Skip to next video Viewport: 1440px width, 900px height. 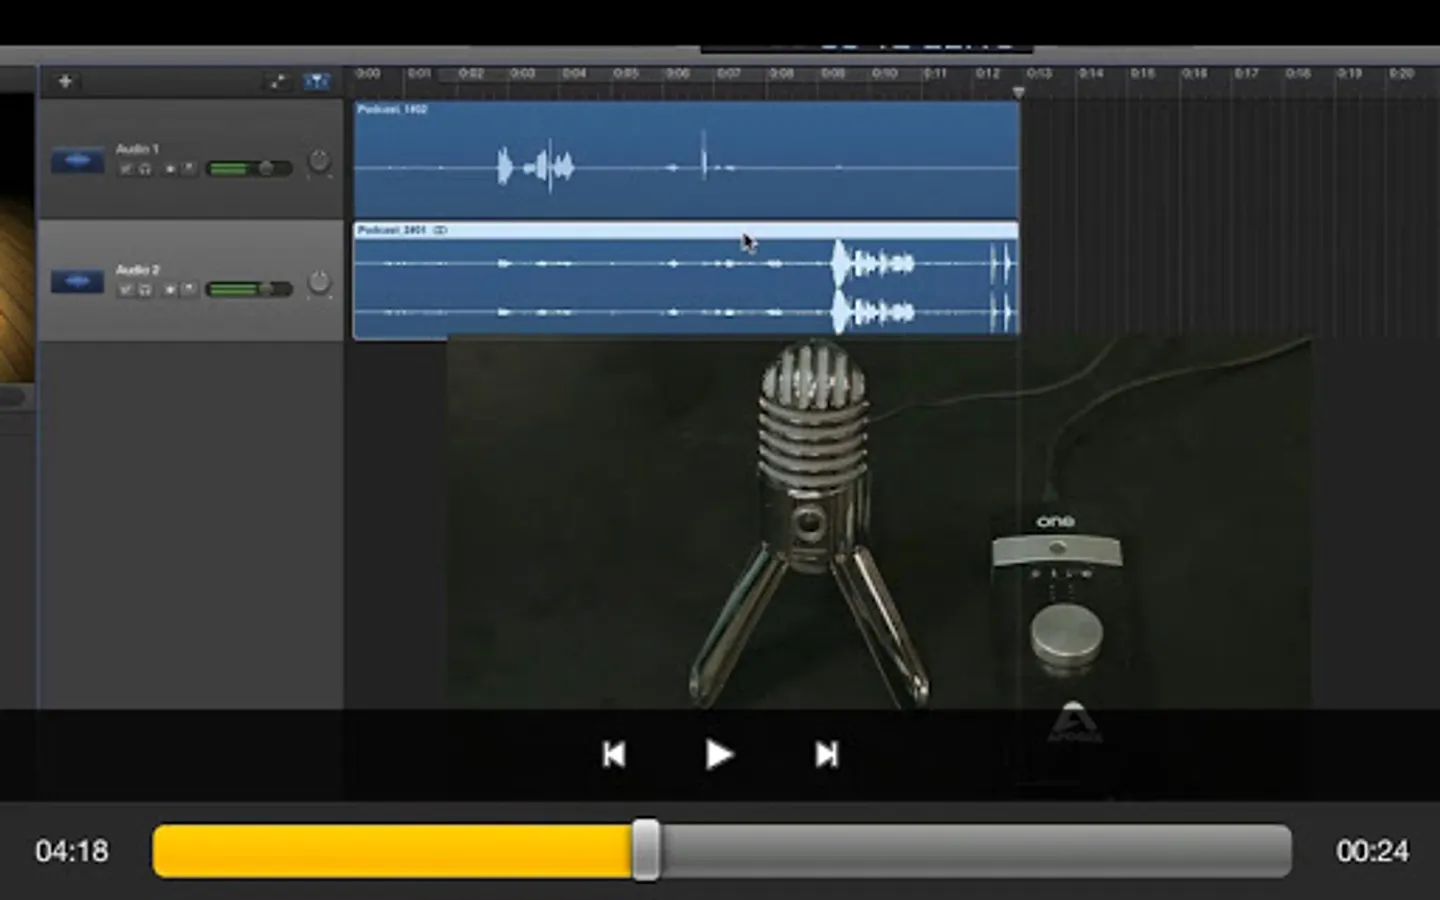tap(826, 754)
